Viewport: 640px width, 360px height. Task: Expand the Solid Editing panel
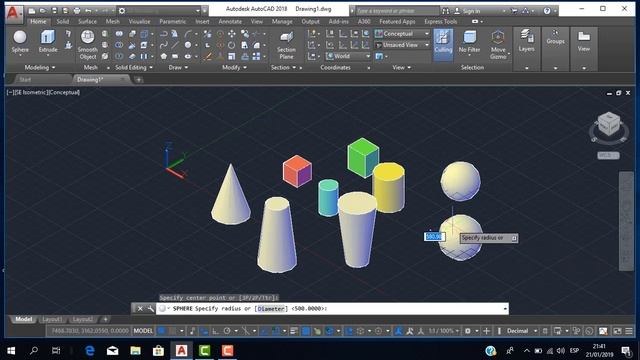tap(134, 67)
